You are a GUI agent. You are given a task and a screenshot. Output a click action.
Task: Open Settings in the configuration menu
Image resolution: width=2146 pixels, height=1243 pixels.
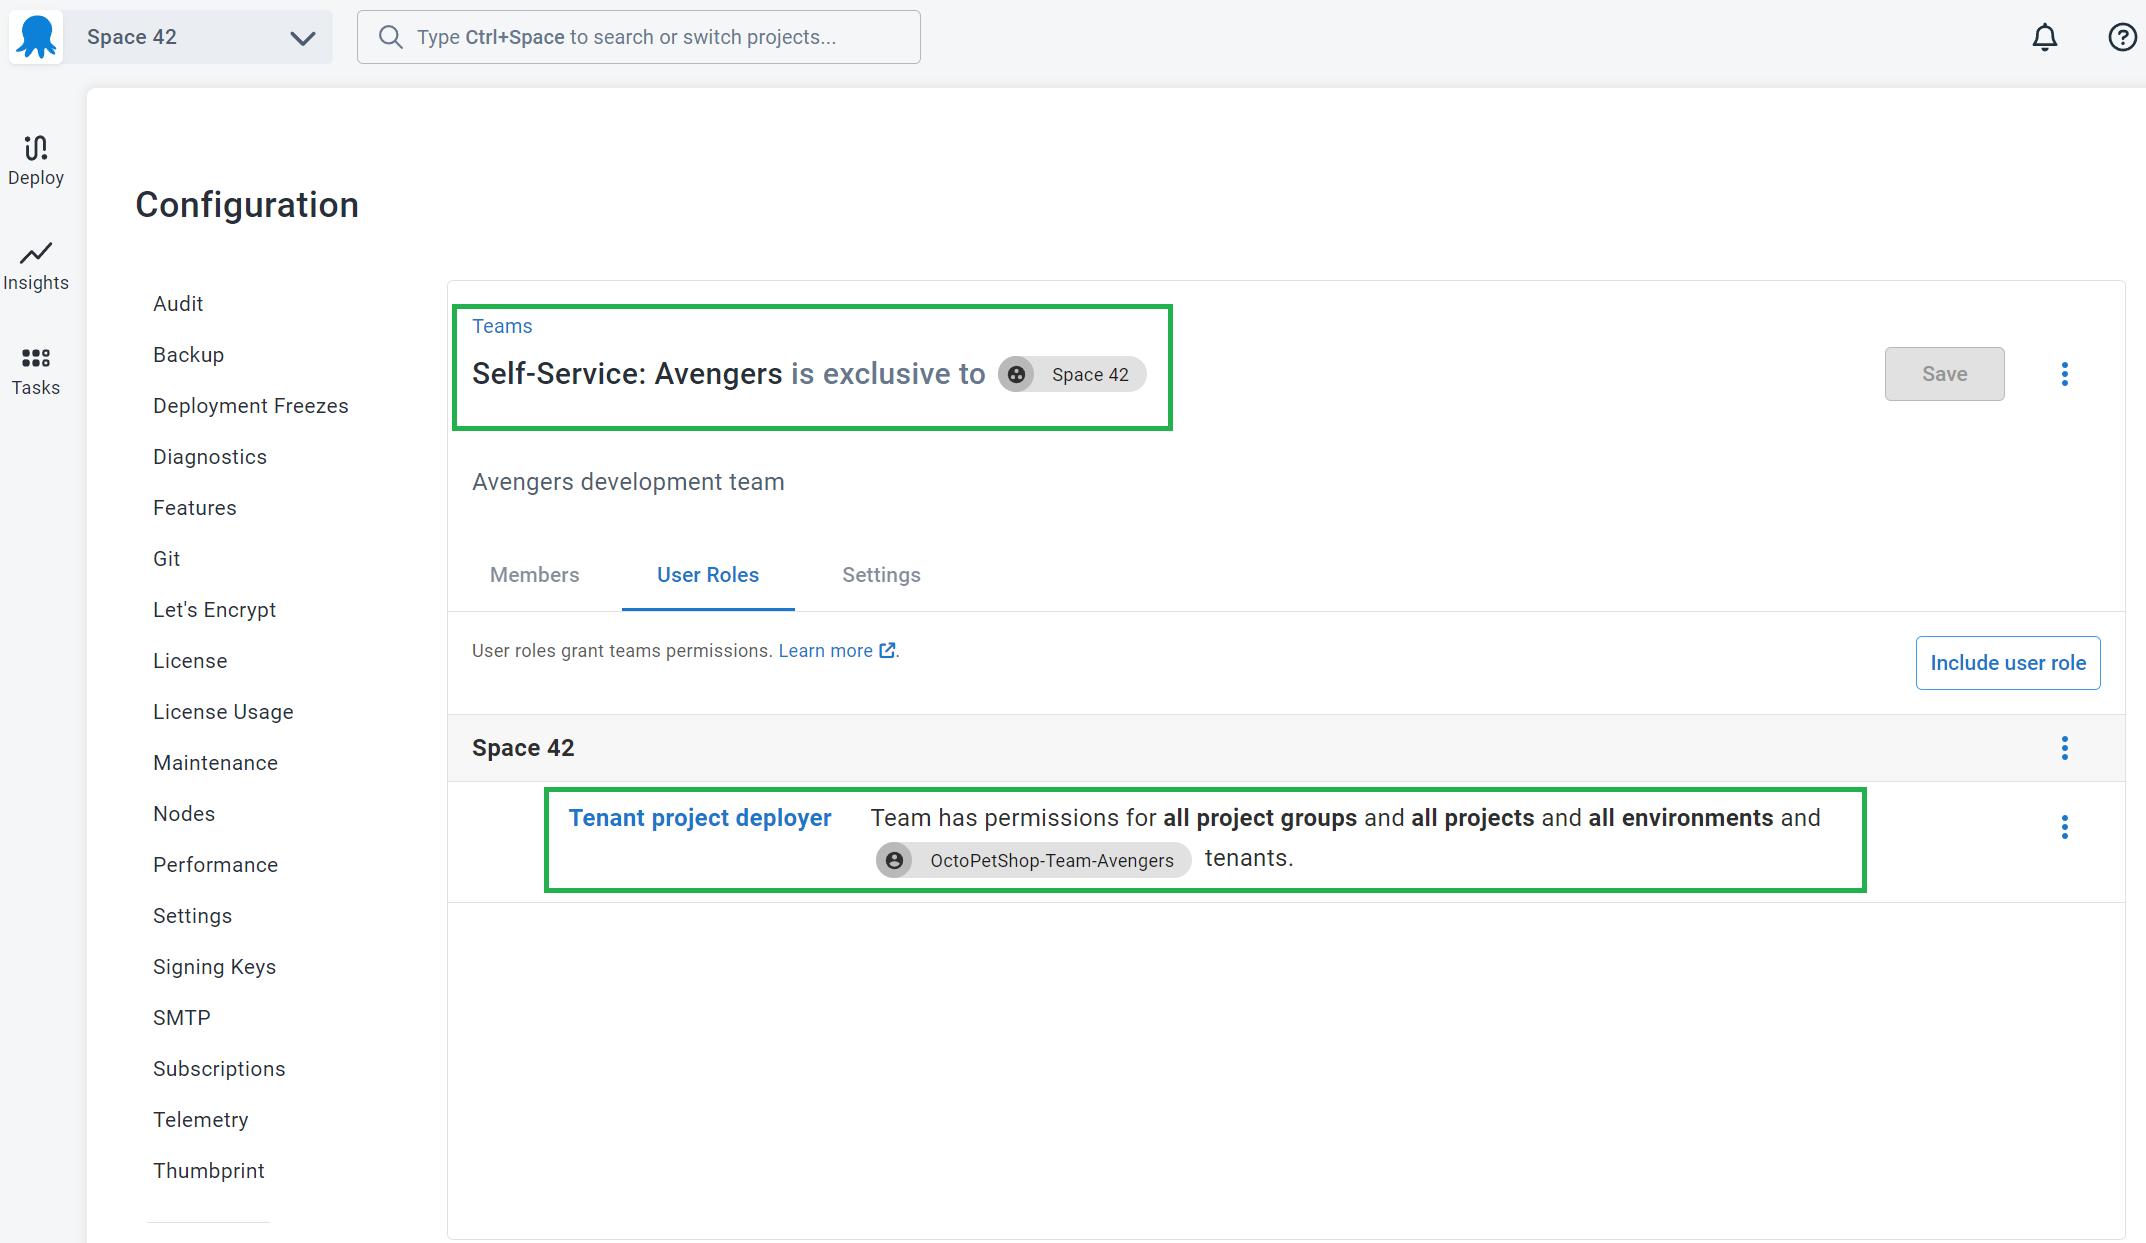[x=192, y=916]
